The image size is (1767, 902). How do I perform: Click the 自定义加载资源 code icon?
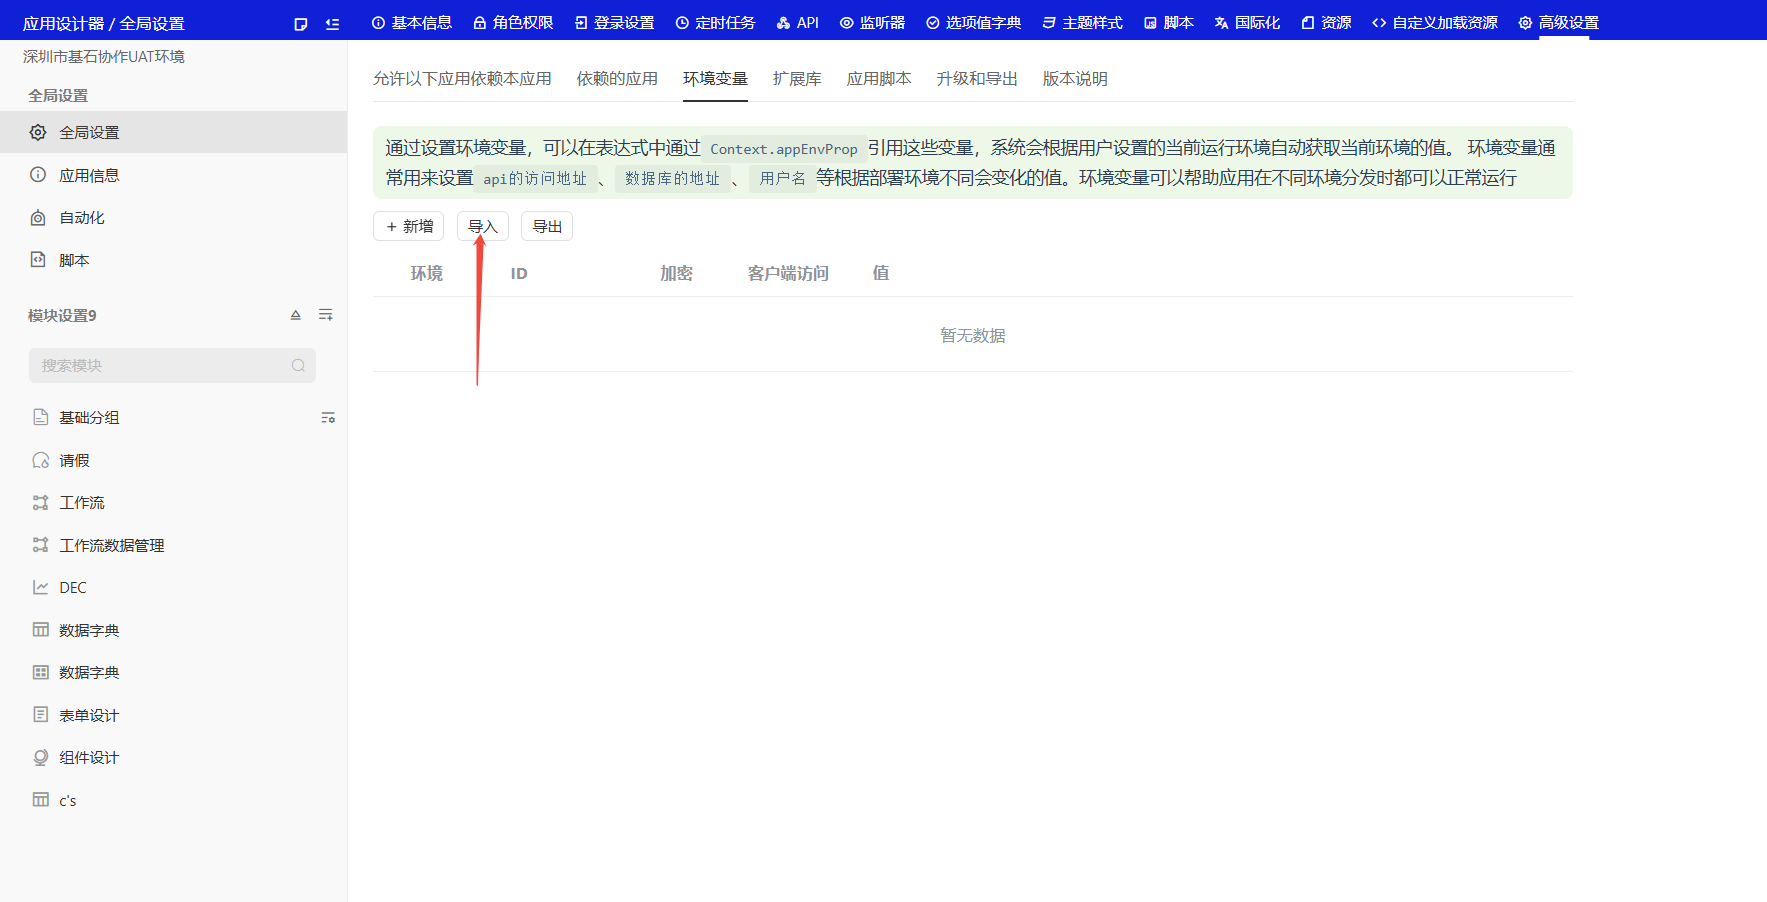click(x=1379, y=23)
